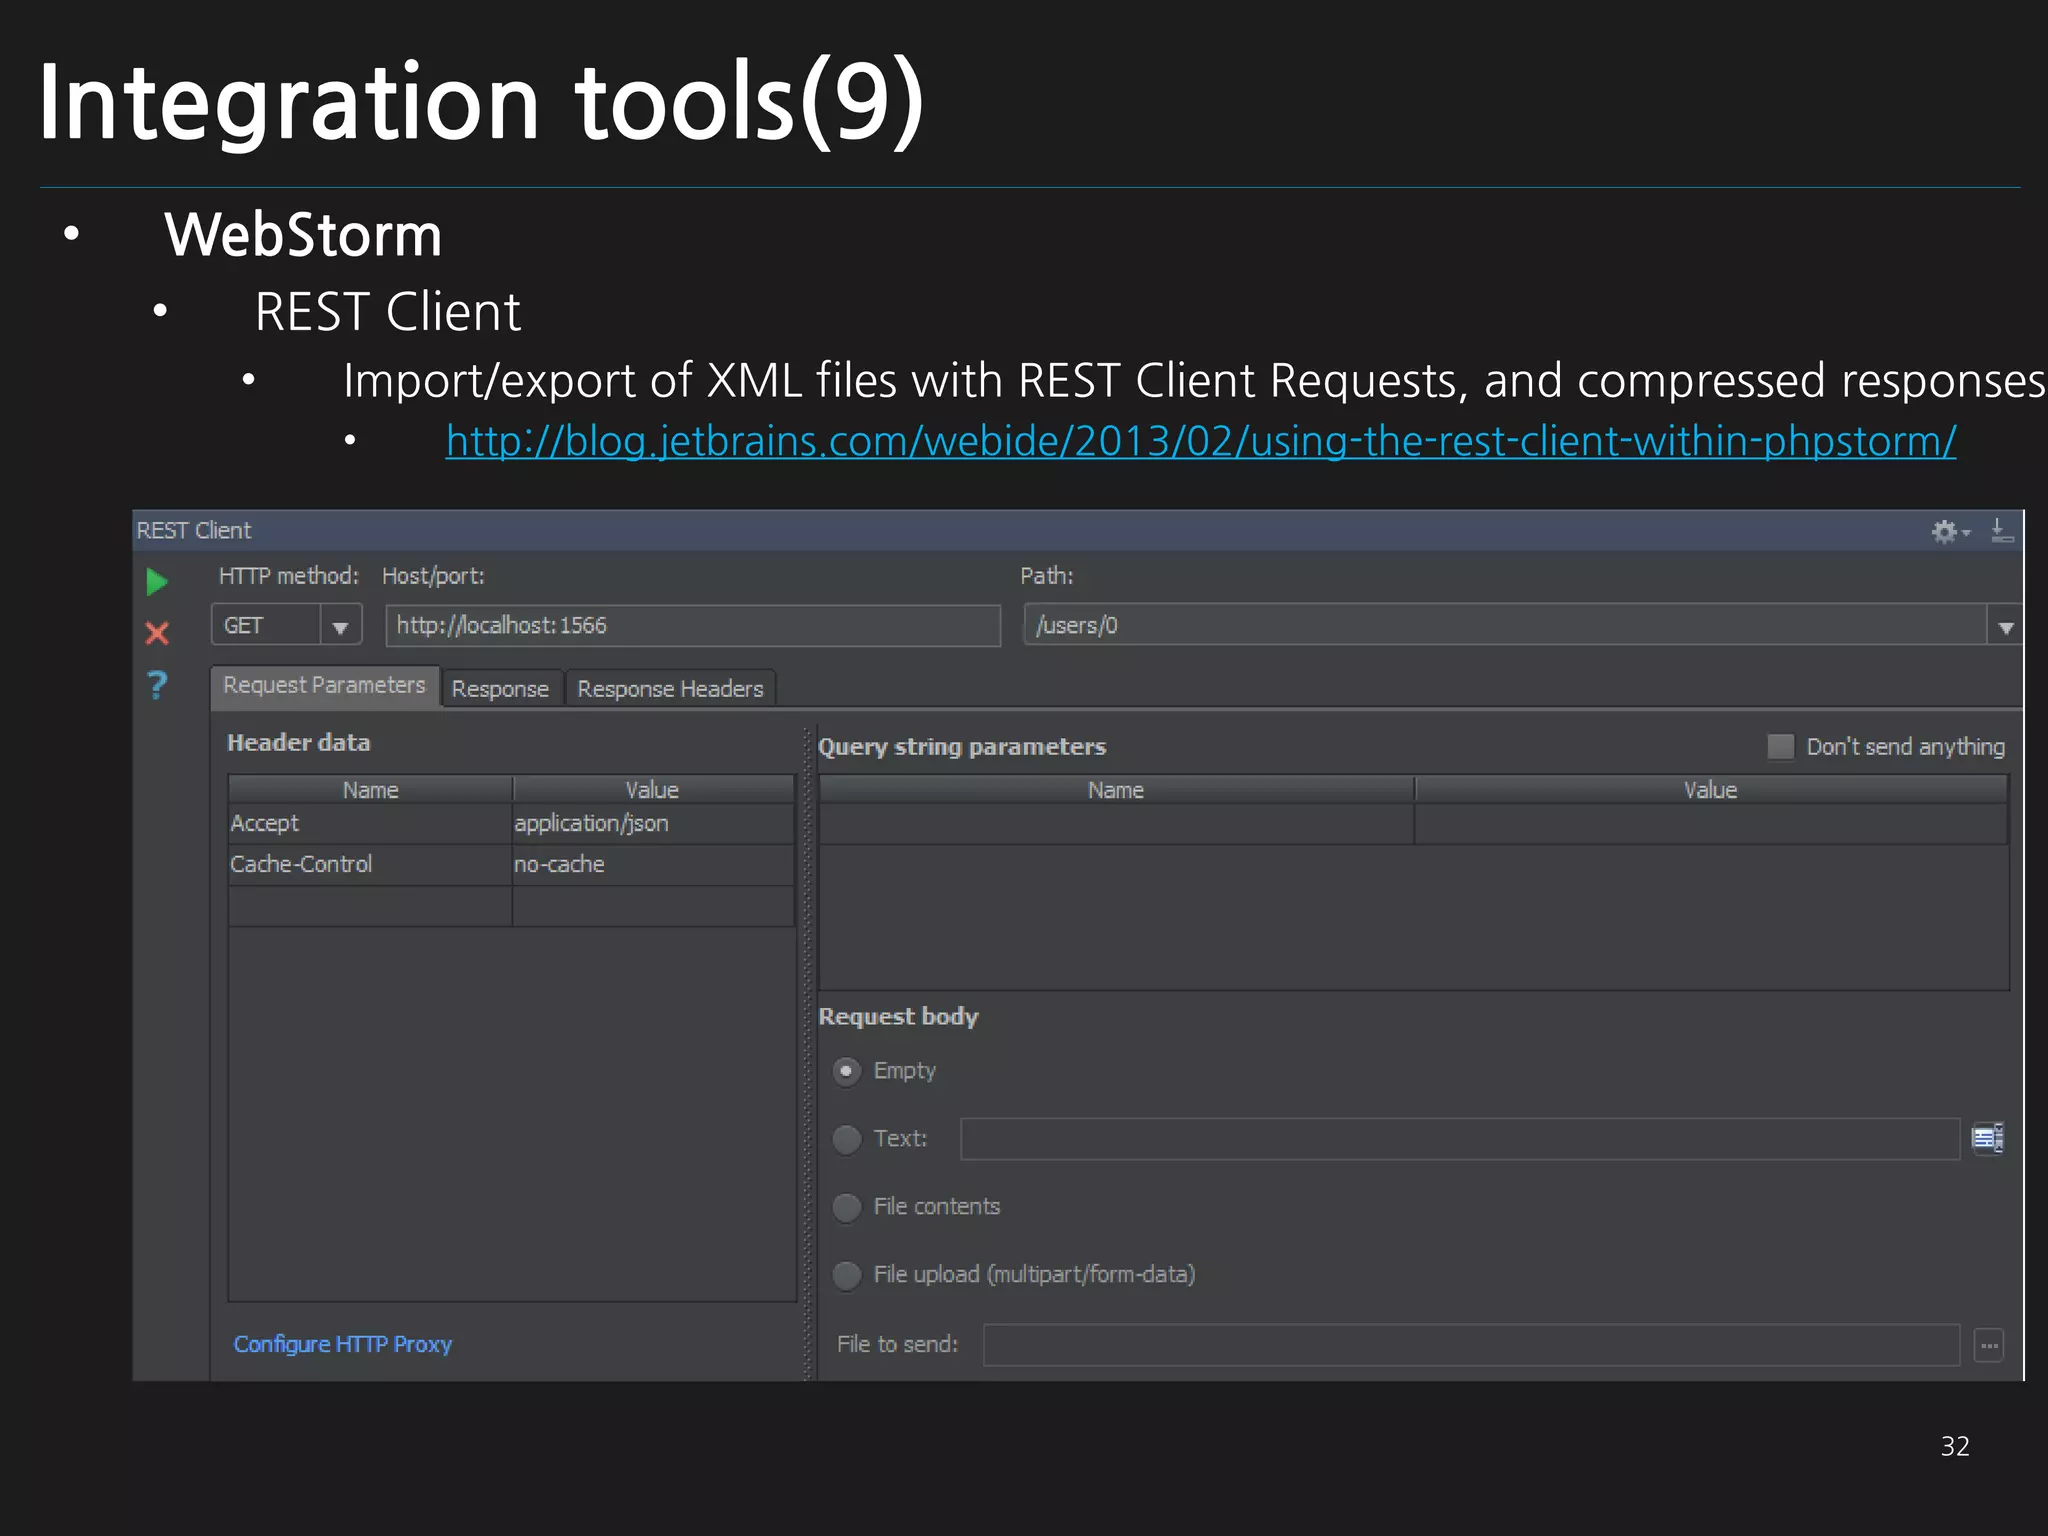Click Configure HTTP Proxy link
This screenshot has height=1536, width=2048.
point(342,1344)
